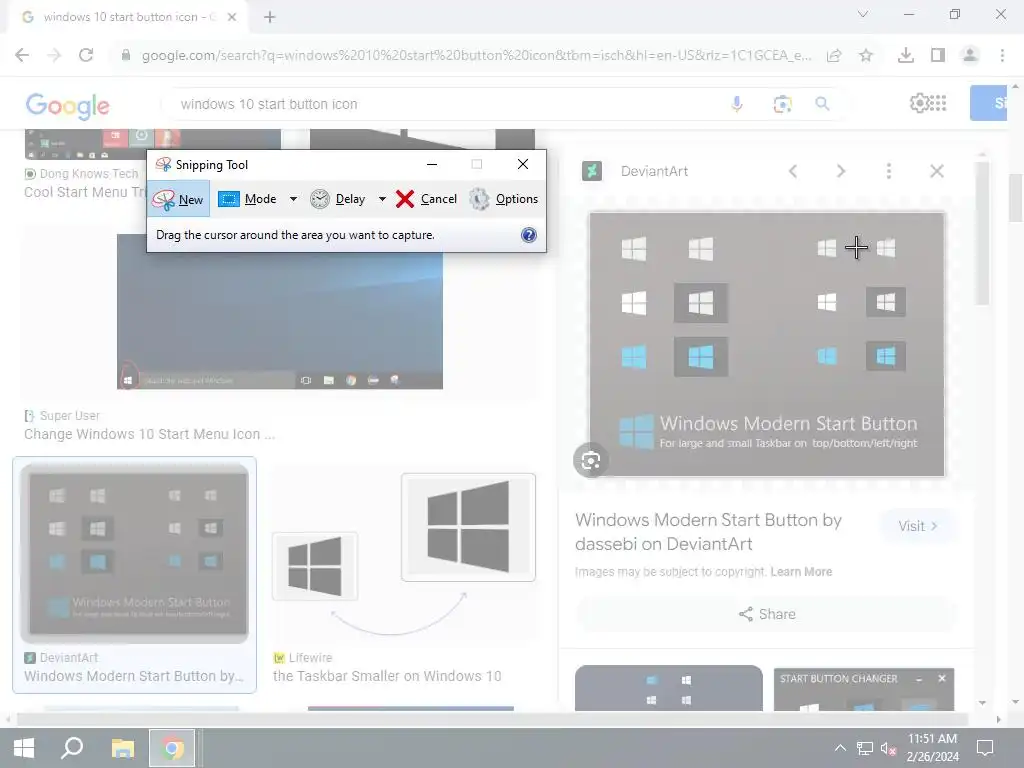Open Change Windows 10 Start Menu Icon link
The width and height of the screenshot is (1024, 768).
(150, 434)
